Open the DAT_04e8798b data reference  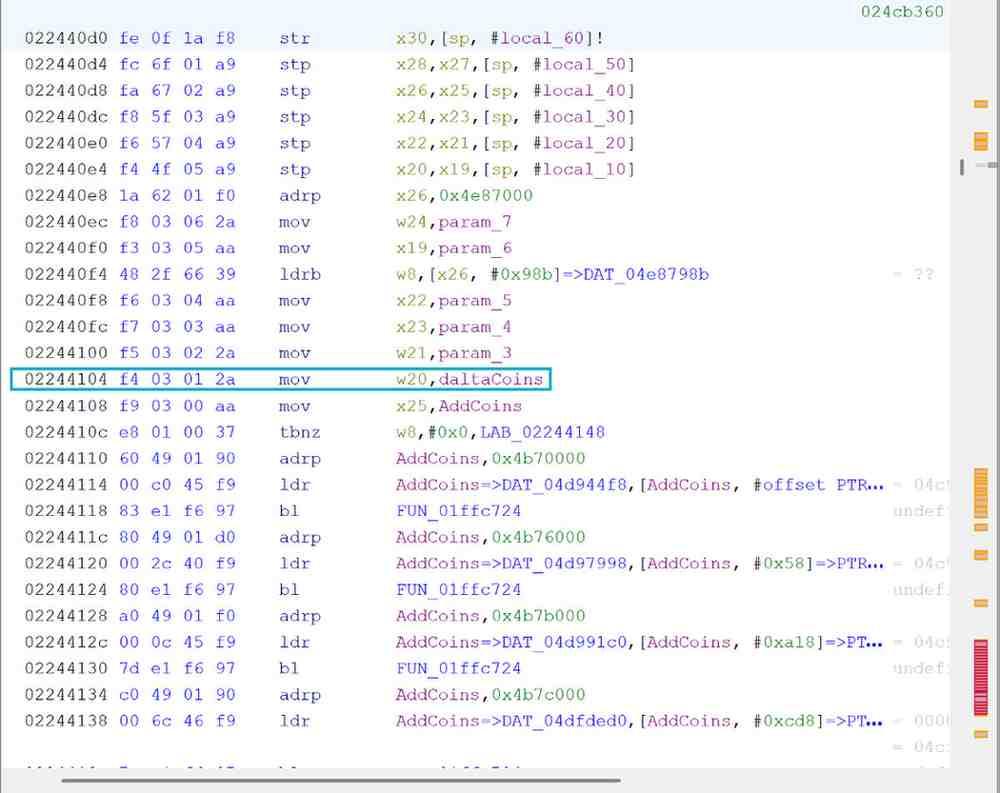[x=647, y=274]
